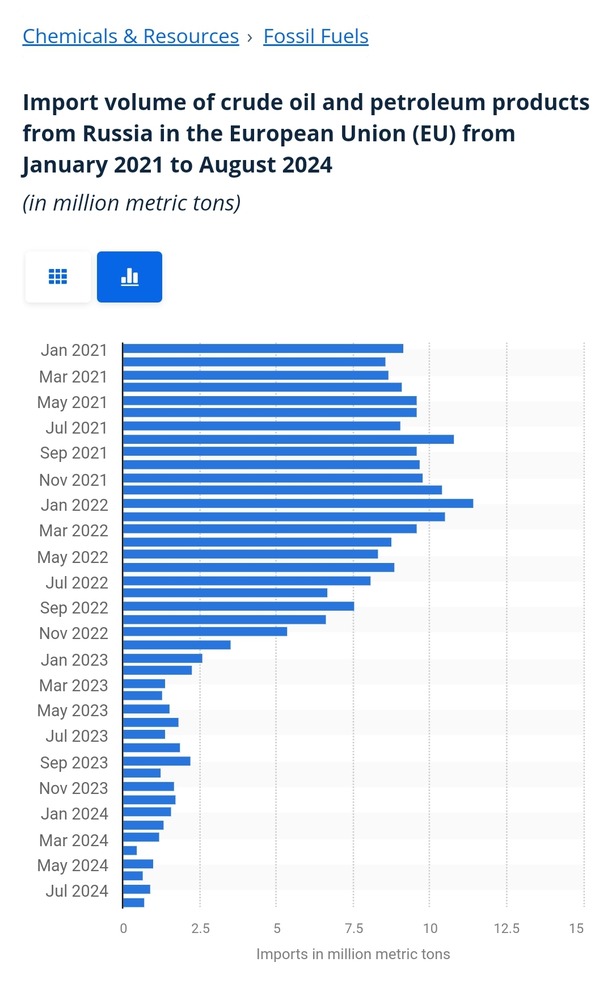Click the chart title heading text
This screenshot has width=612, height=1000.
[x=305, y=133]
